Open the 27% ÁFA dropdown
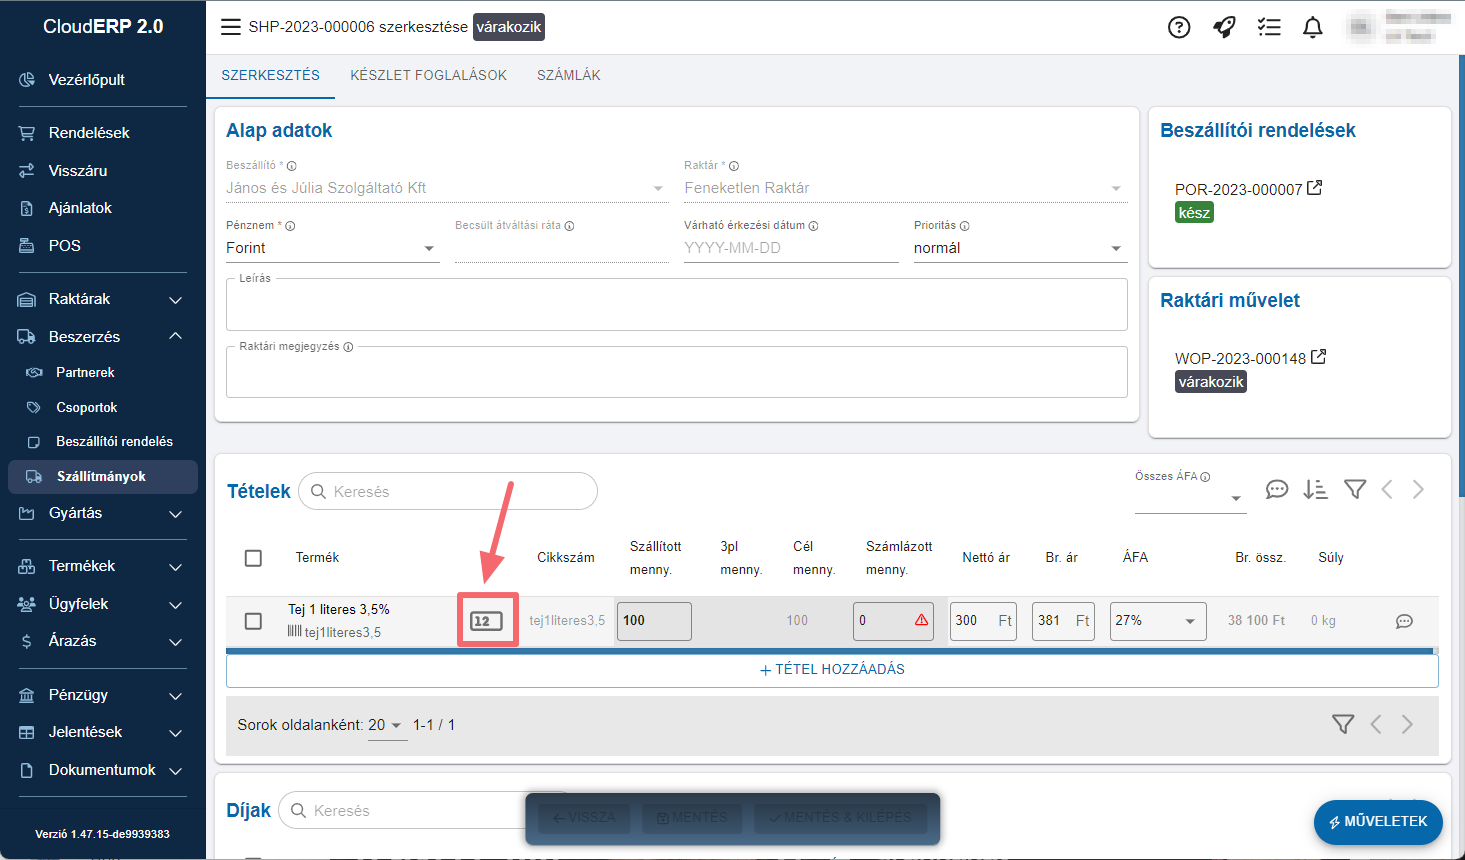The width and height of the screenshot is (1465, 860). click(1157, 621)
